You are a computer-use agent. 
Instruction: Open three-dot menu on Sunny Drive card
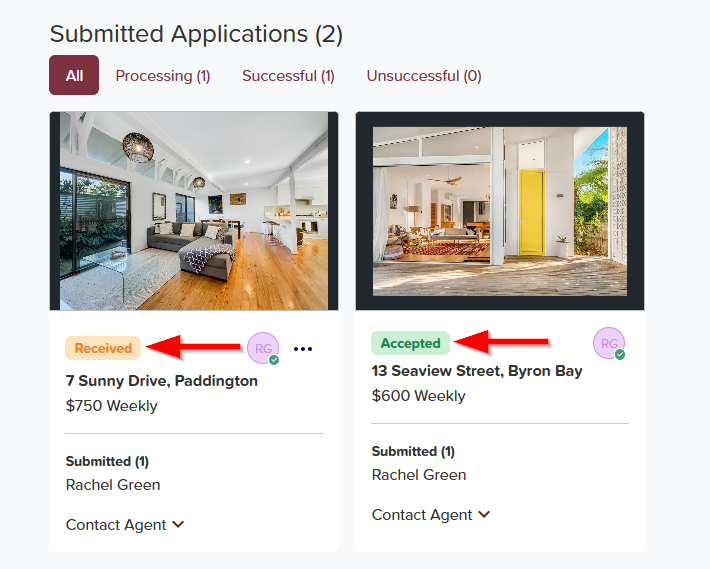click(x=303, y=349)
